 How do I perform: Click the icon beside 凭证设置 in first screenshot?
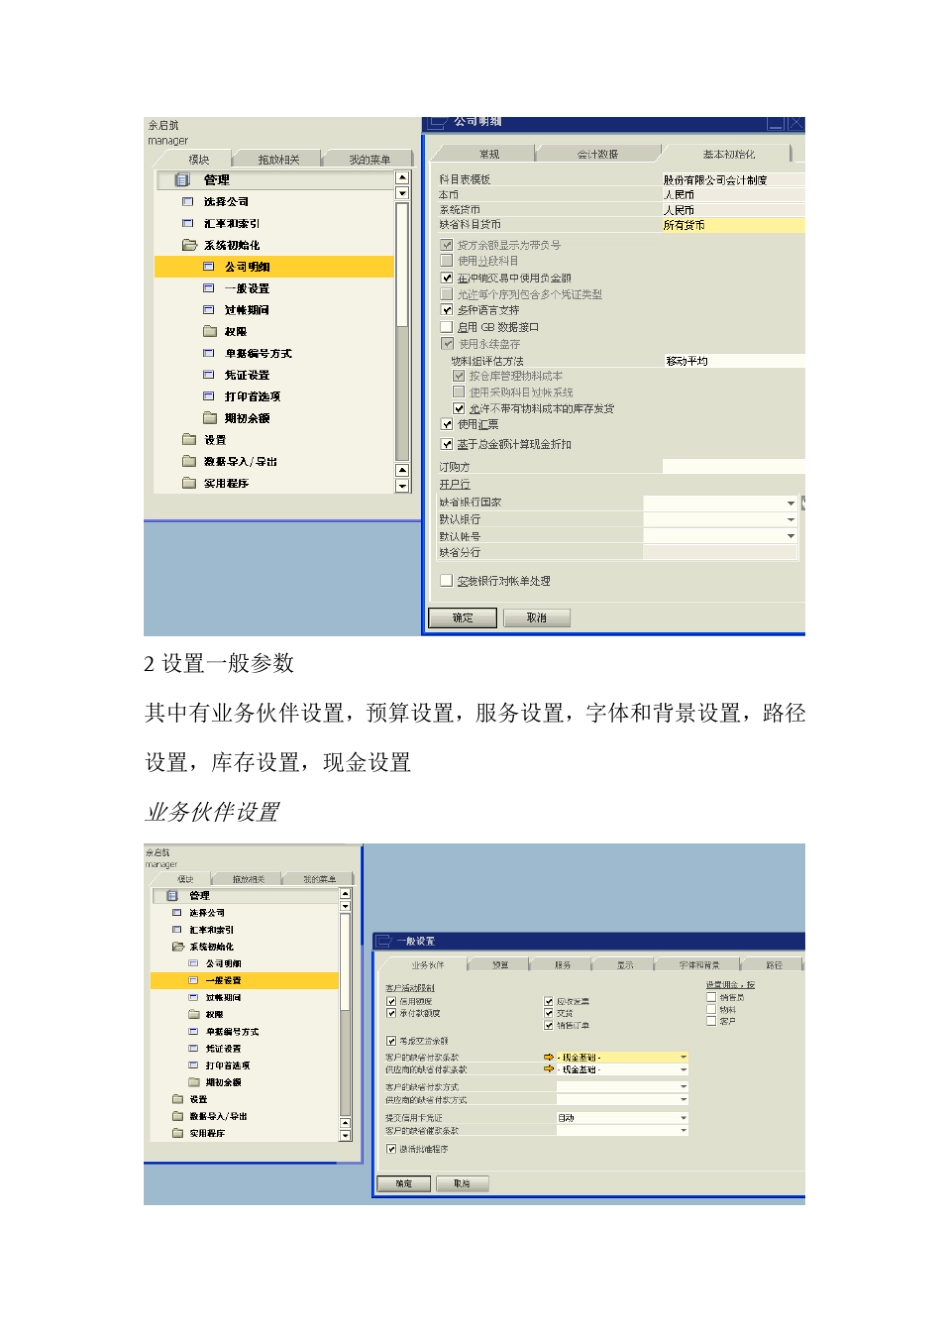[x=209, y=375]
